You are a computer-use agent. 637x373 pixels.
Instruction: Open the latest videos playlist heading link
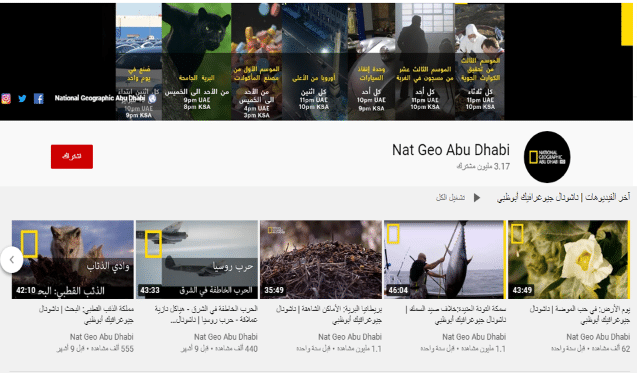[563, 198]
